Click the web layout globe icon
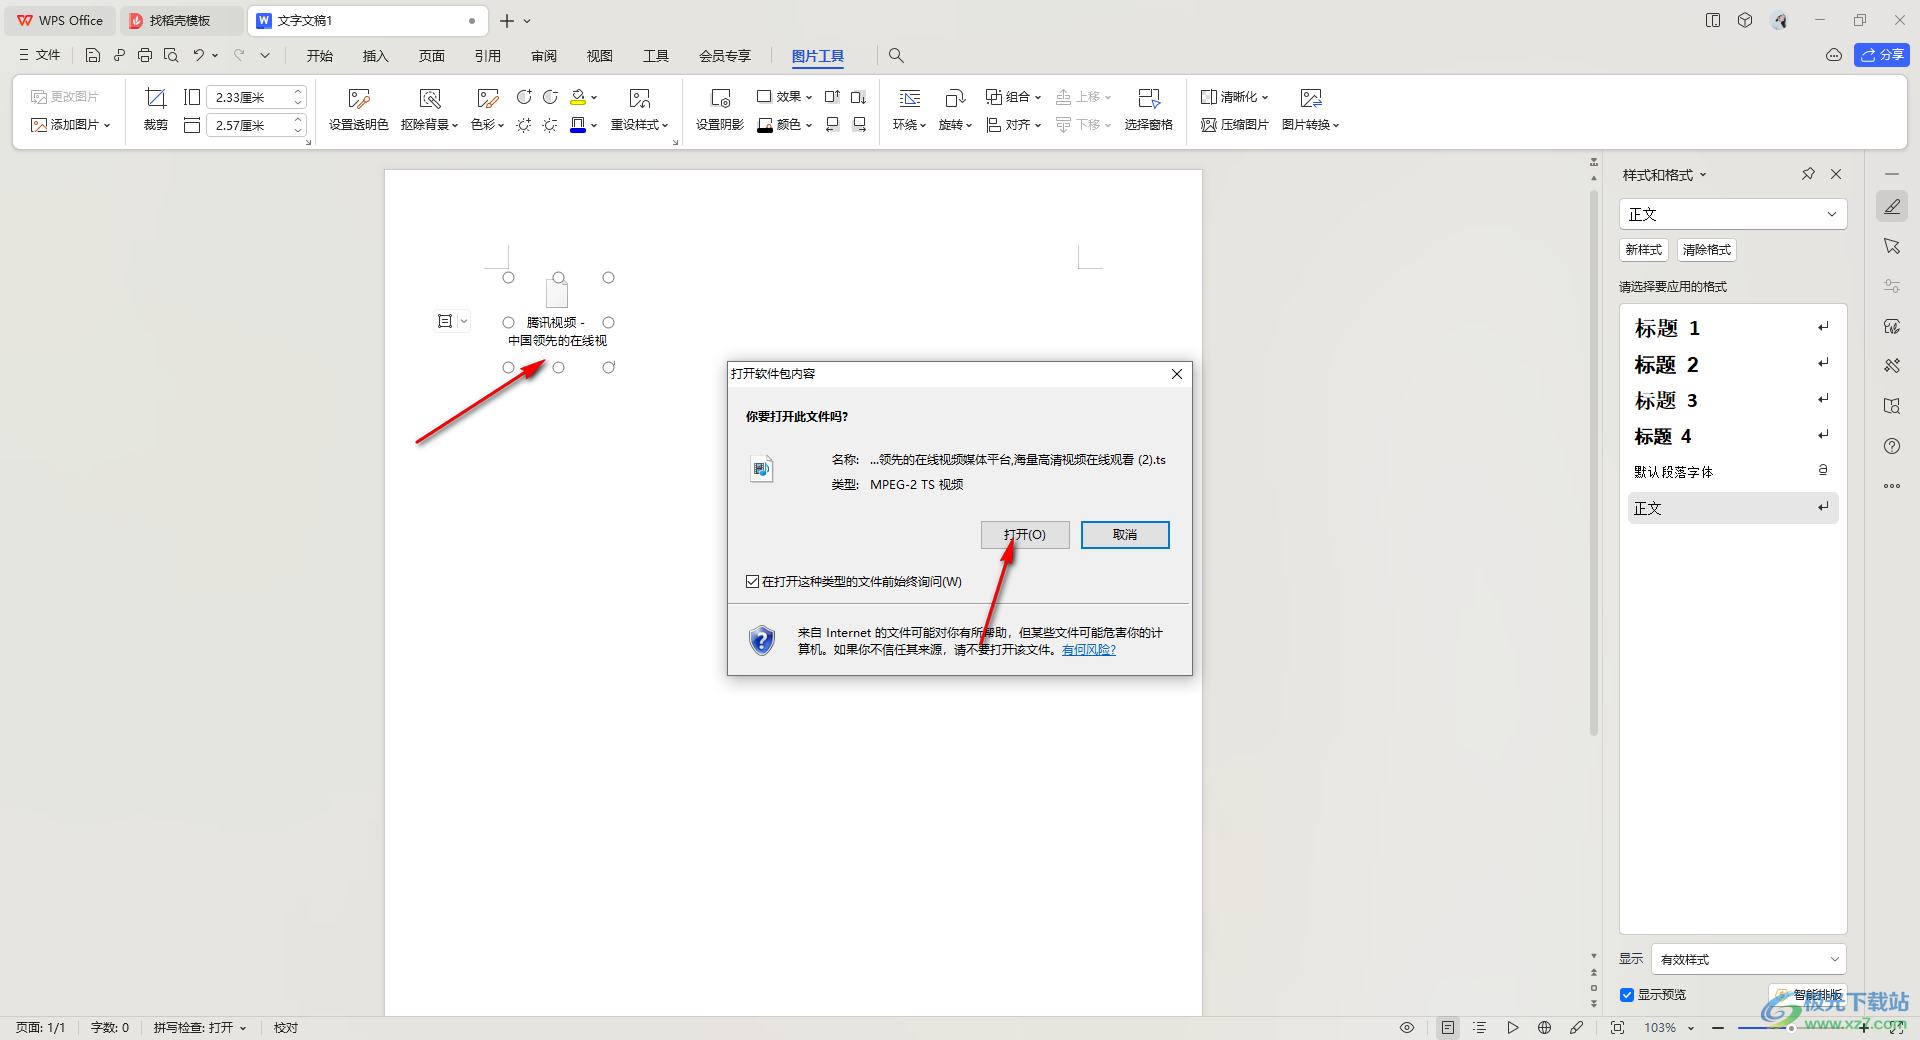 pyautogui.click(x=1545, y=1027)
